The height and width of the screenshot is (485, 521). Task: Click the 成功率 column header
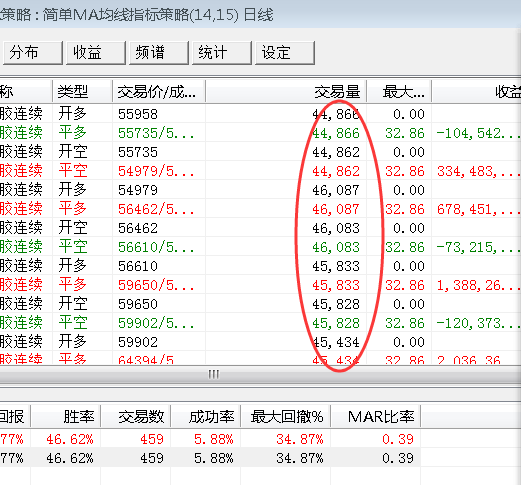pyautogui.click(x=206, y=417)
